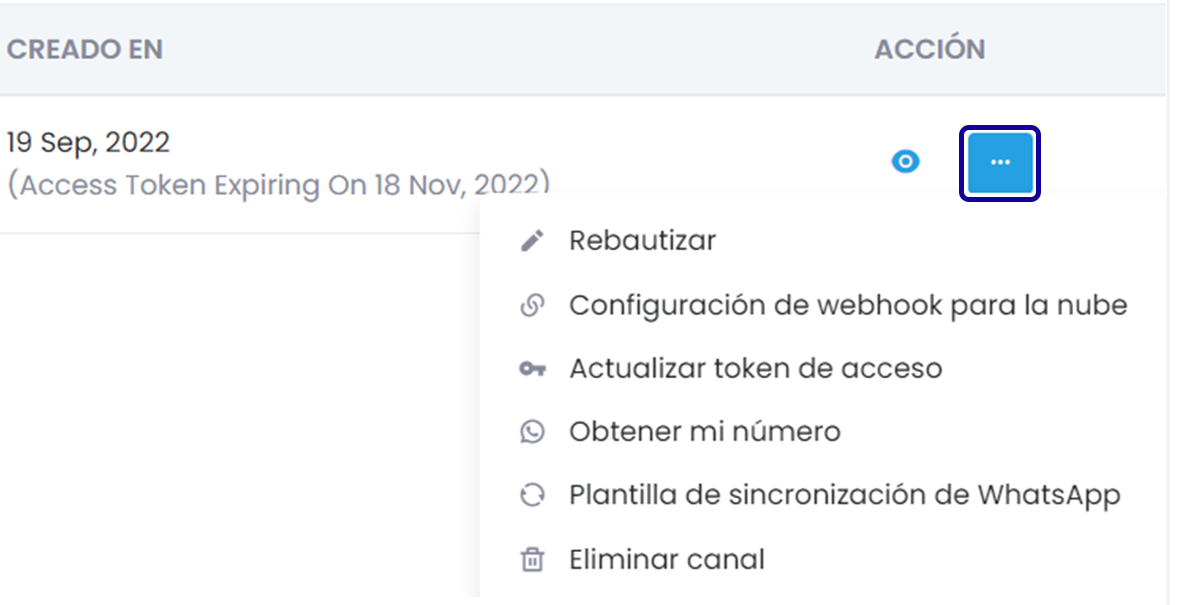Click the eye view icon
The height and width of the screenshot is (605, 1200).
905,162
